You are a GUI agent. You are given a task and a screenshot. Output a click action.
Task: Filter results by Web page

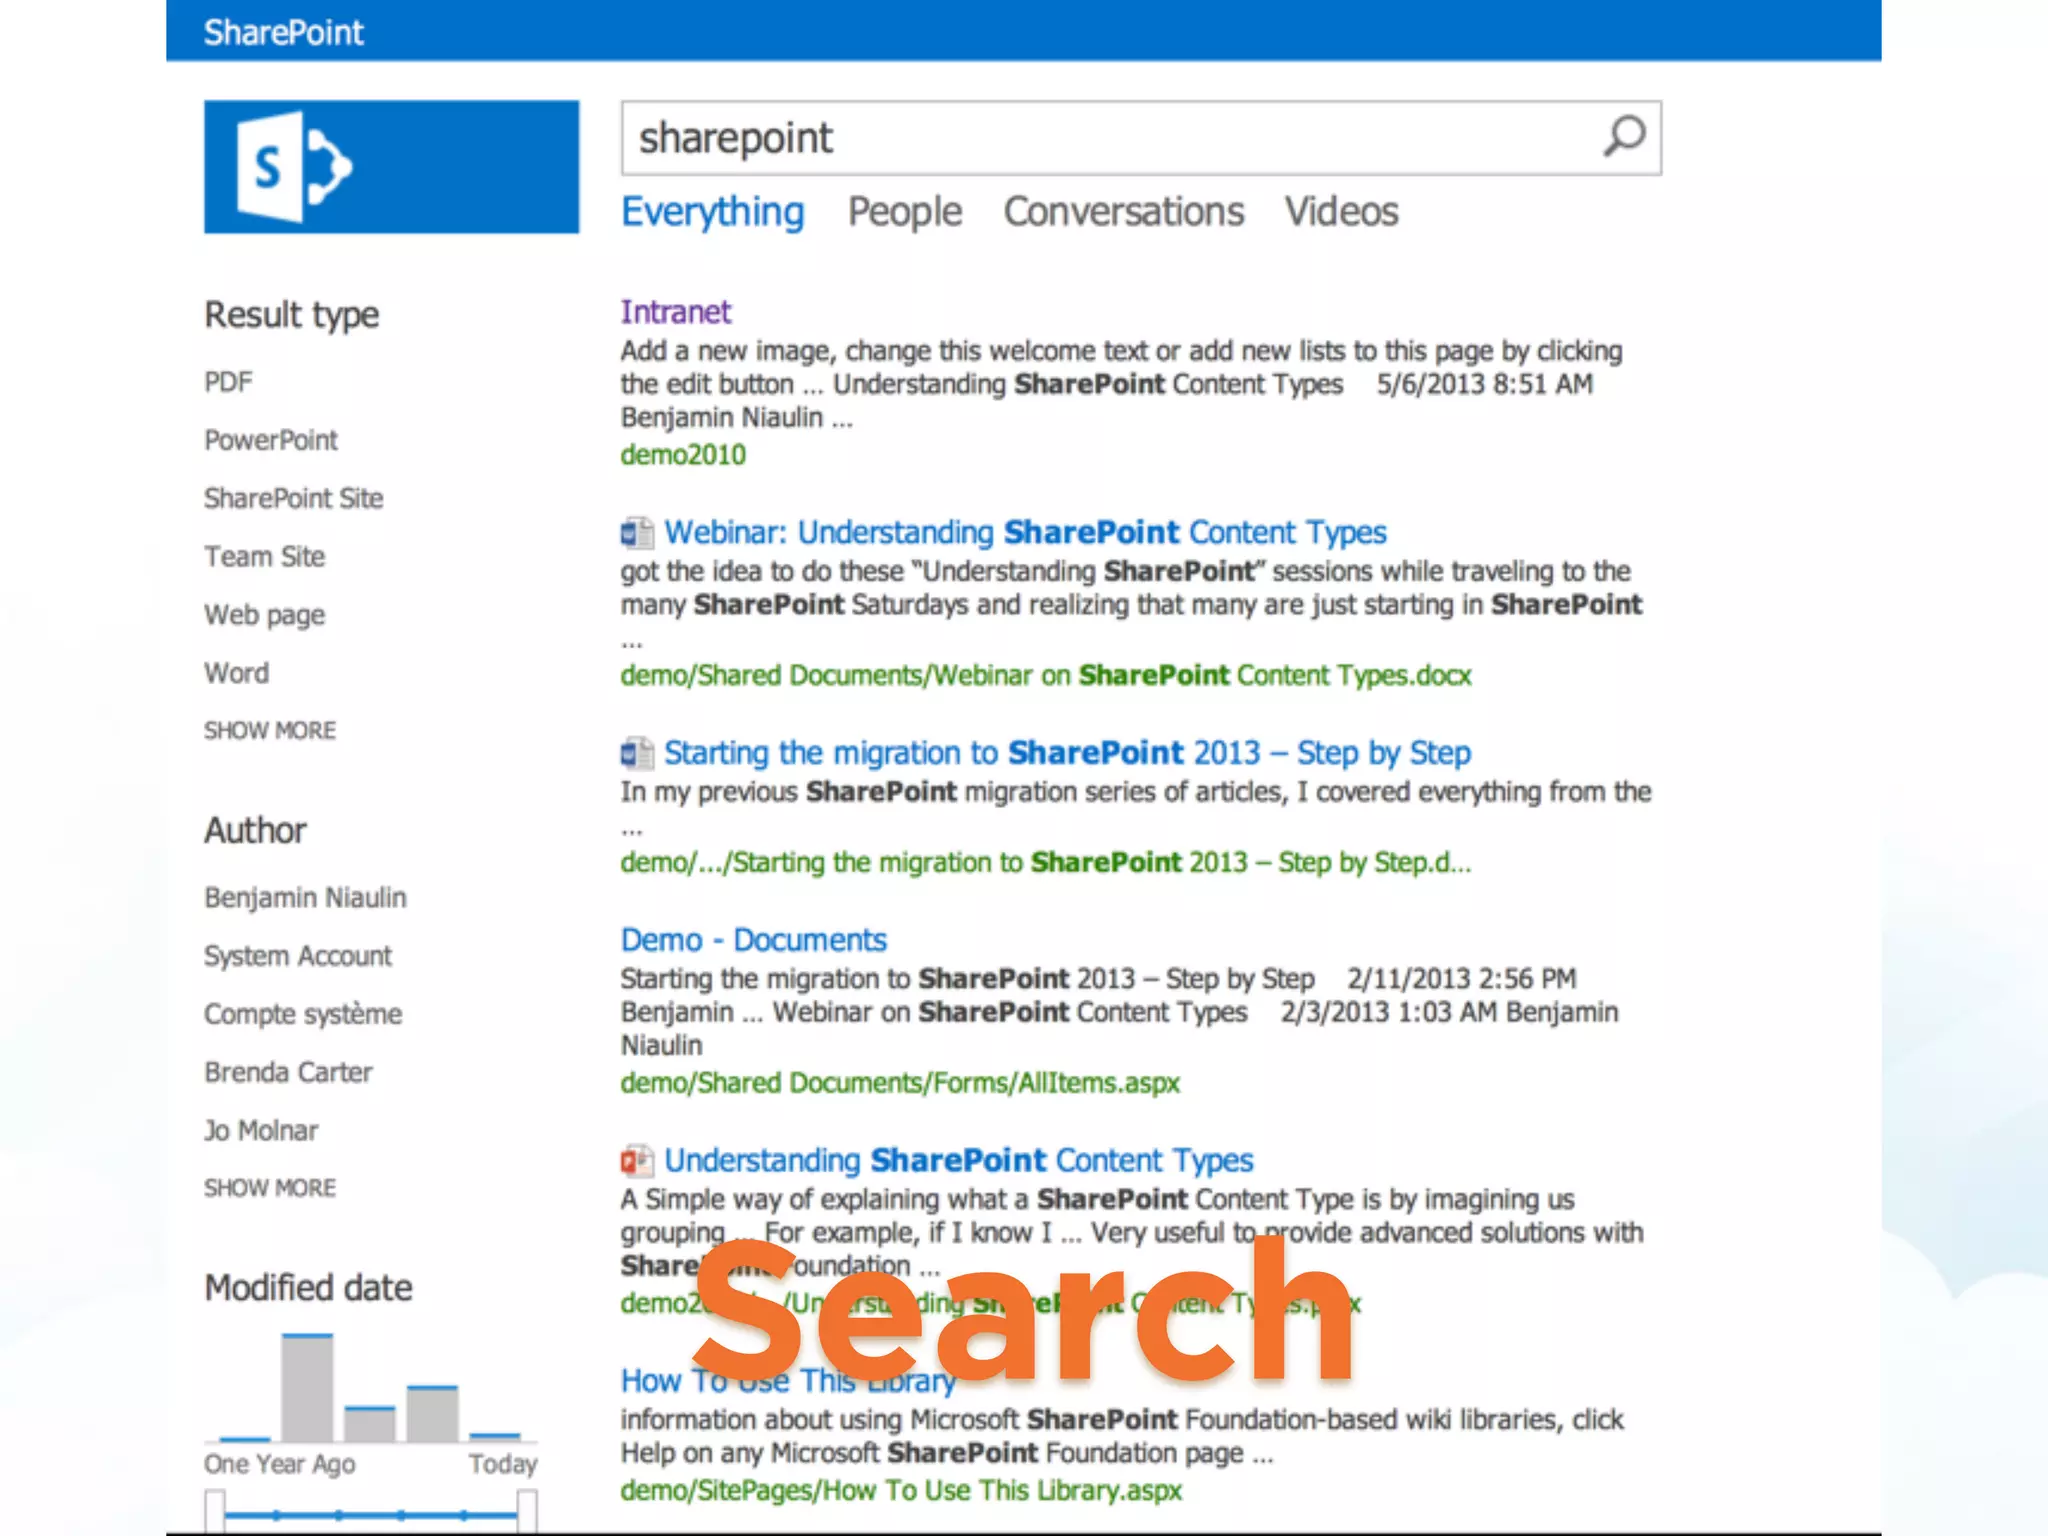[265, 615]
